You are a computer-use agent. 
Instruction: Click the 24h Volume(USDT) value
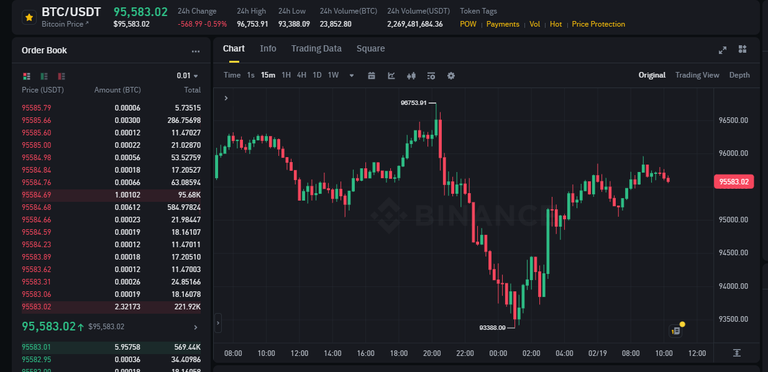click(x=415, y=24)
